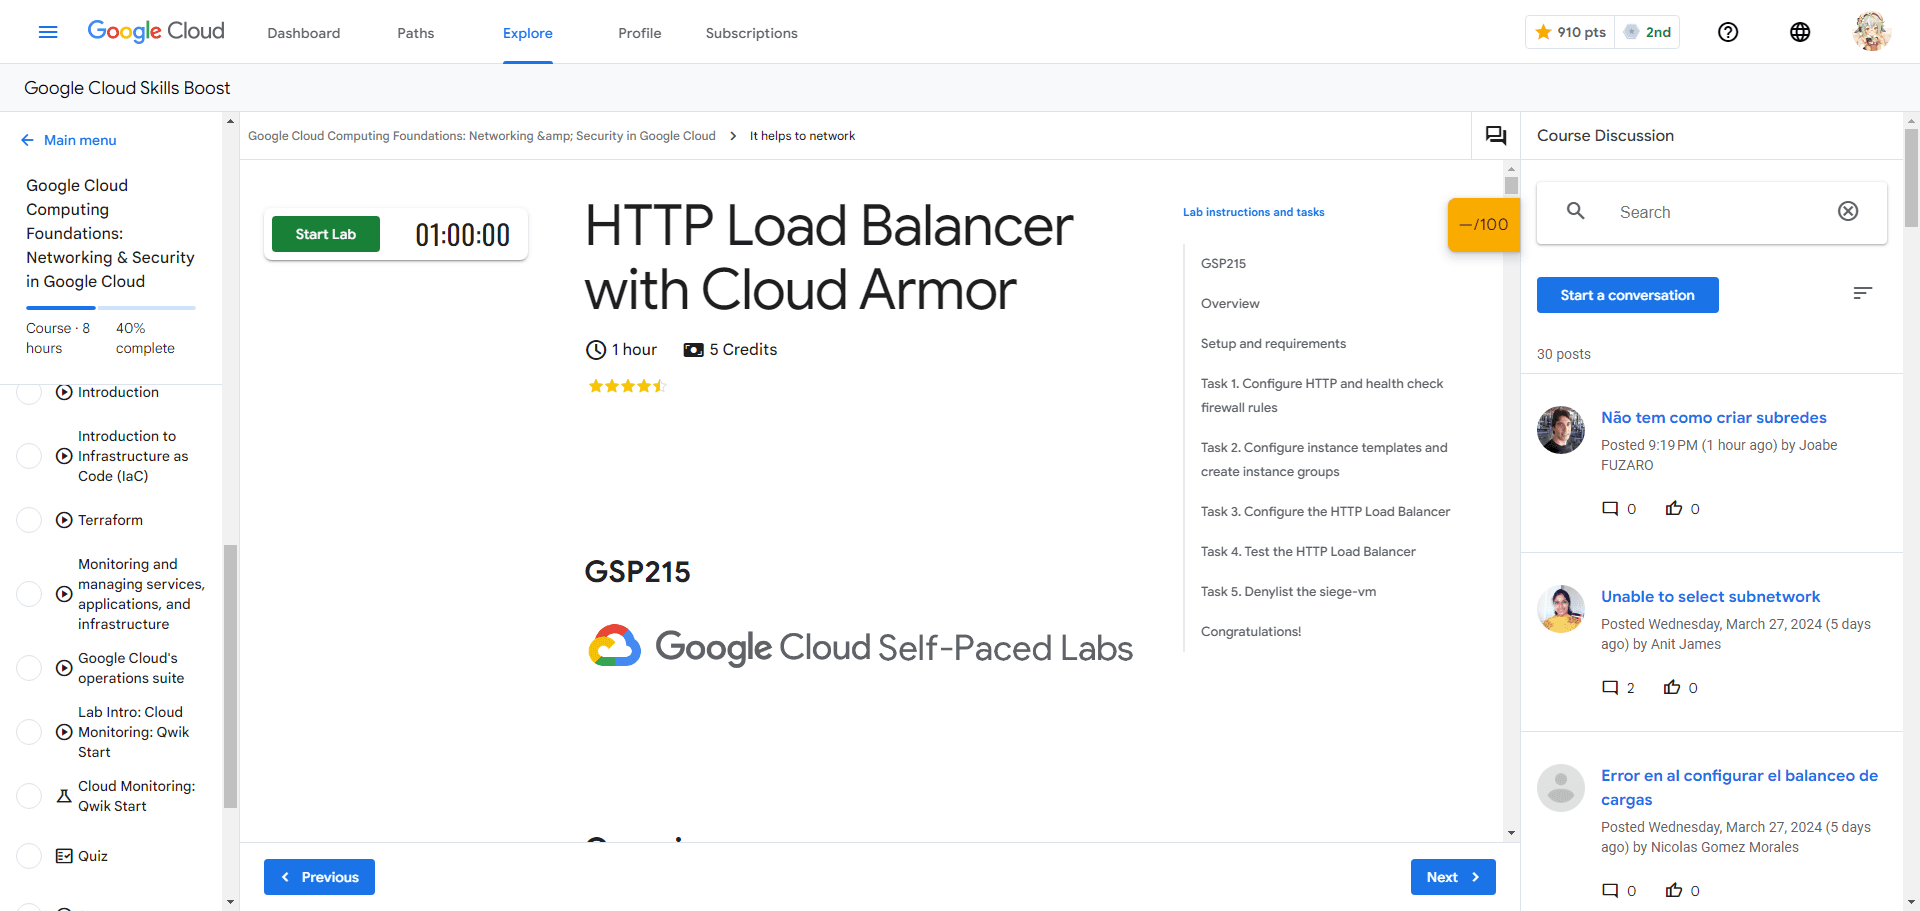
Task: Click Start a conversation button
Action: pos(1628,295)
